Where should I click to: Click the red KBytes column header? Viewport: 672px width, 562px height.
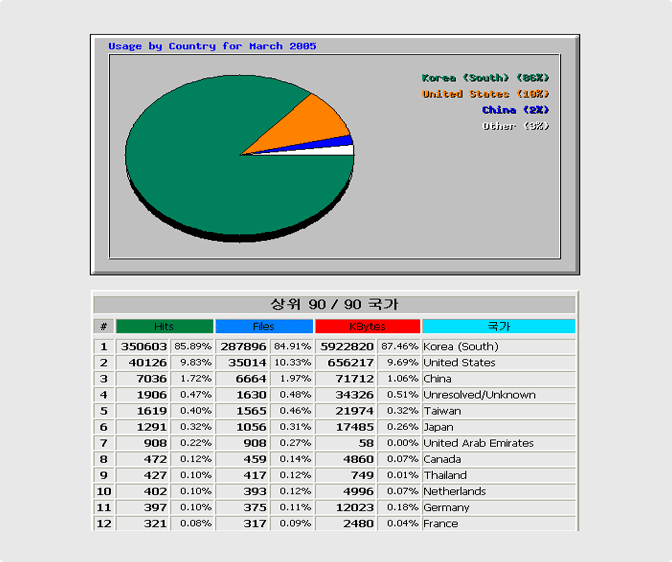click(367, 327)
